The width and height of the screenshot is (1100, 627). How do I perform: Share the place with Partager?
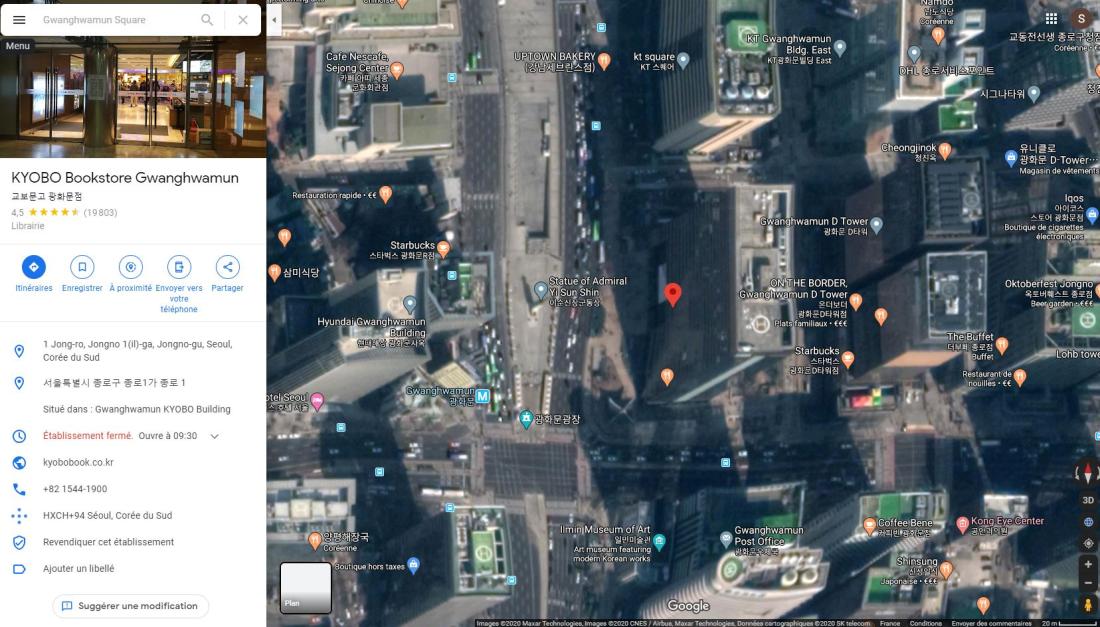(x=227, y=274)
